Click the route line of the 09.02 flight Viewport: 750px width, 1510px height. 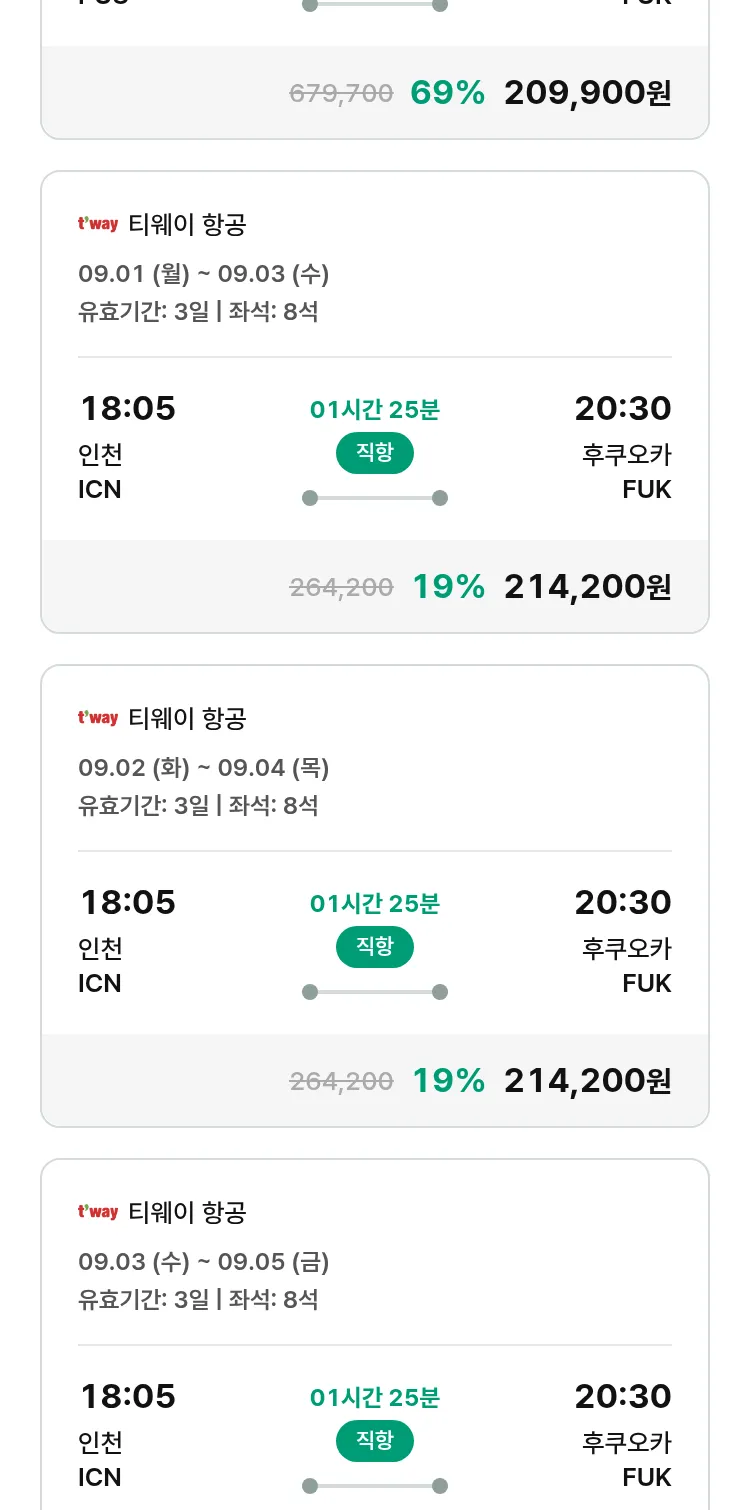pos(375,992)
